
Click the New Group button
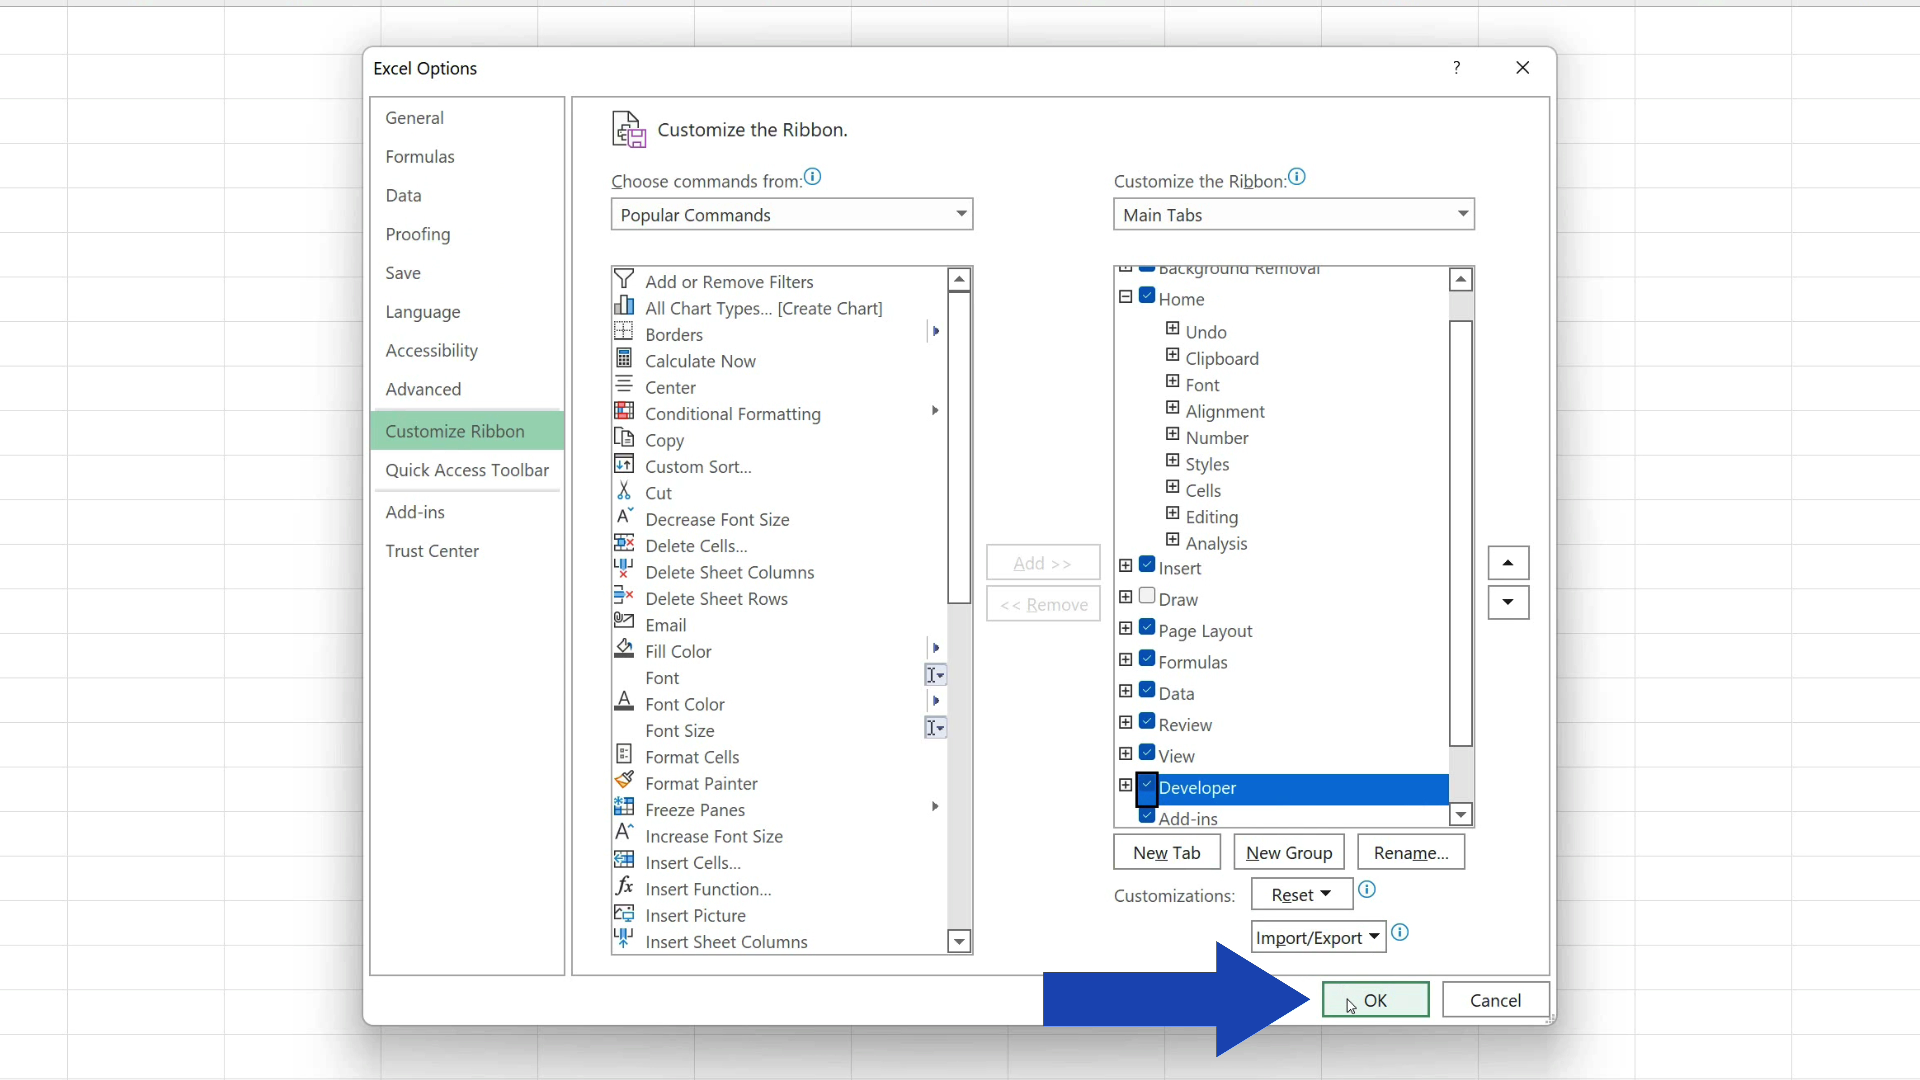(1288, 852)
